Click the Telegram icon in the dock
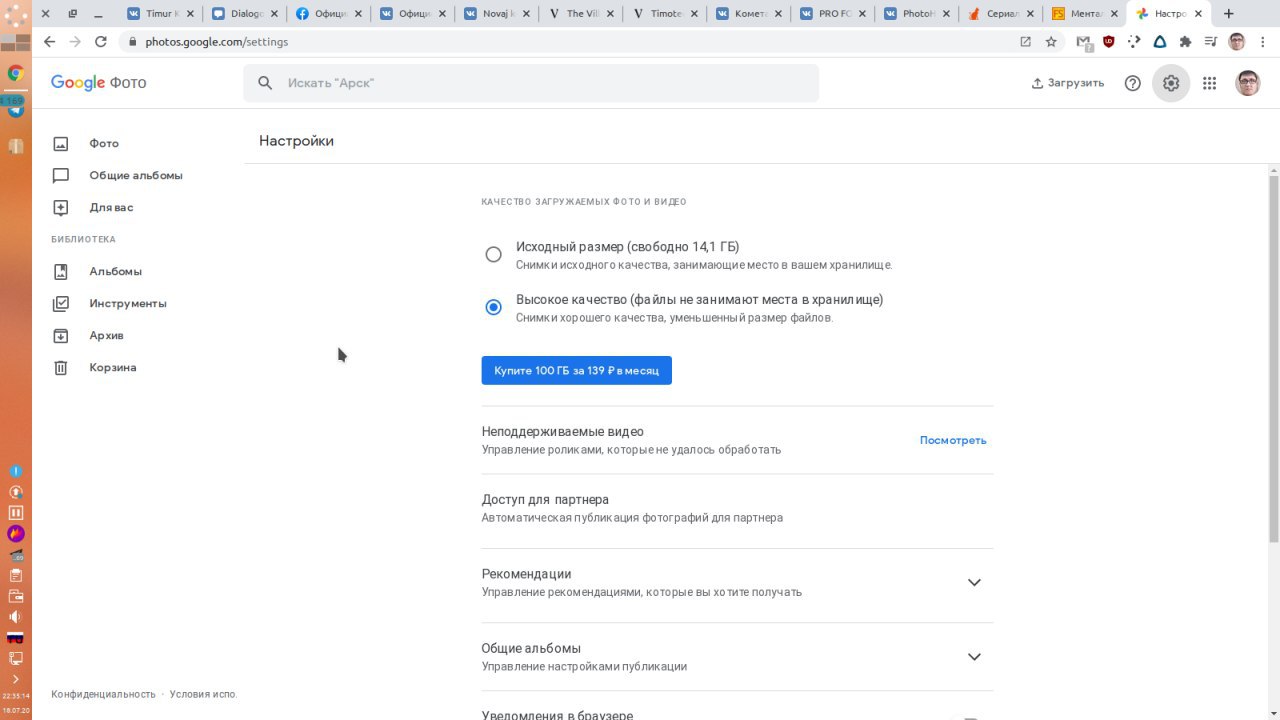Viewport: 1280px width, 720px height. click(15, 108)
